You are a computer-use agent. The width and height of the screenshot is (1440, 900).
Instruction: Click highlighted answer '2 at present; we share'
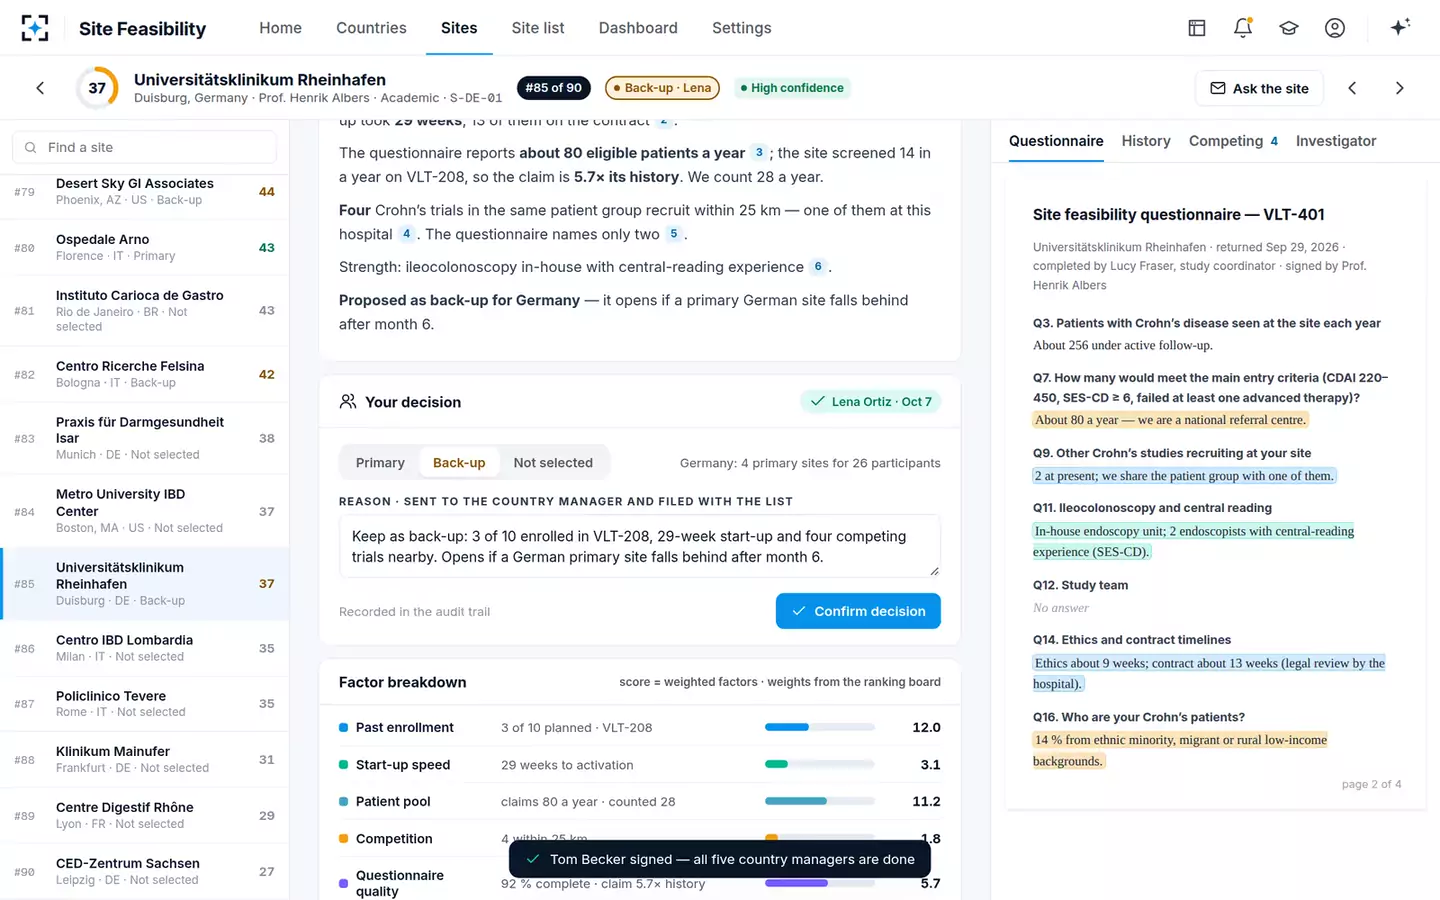1184,476
